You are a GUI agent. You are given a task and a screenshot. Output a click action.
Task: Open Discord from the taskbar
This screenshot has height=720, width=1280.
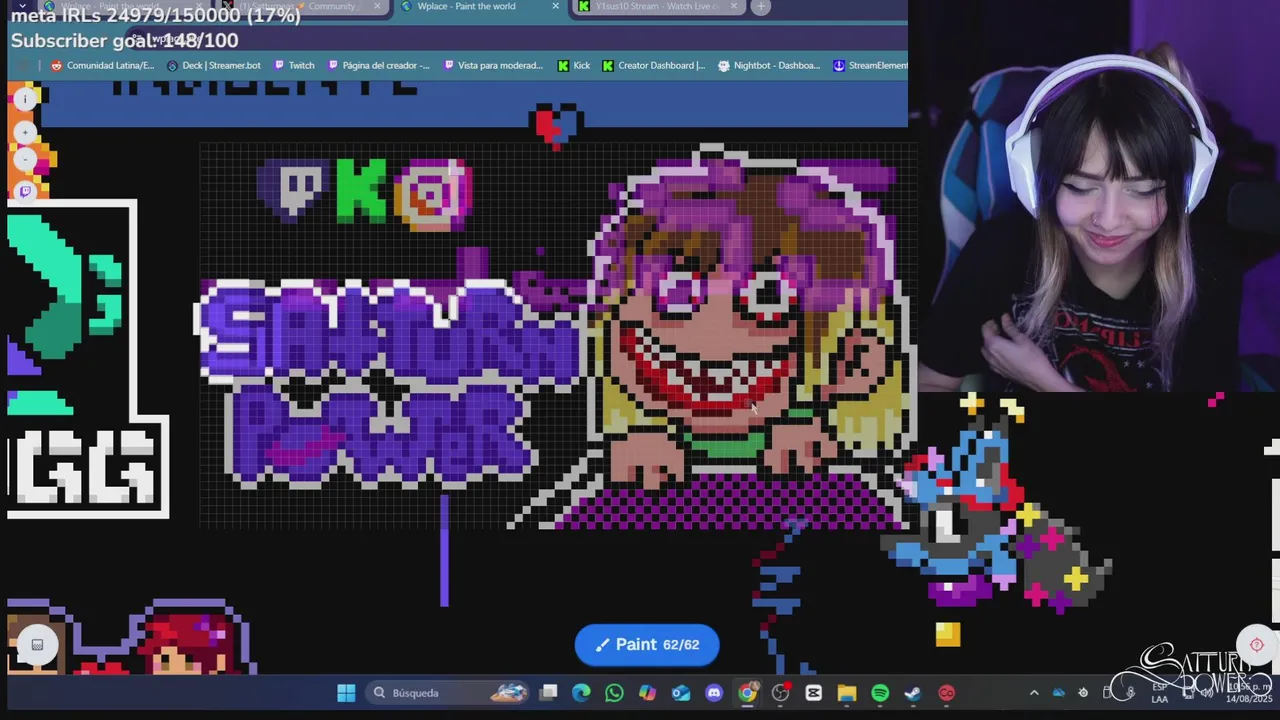tap(714, 693)
